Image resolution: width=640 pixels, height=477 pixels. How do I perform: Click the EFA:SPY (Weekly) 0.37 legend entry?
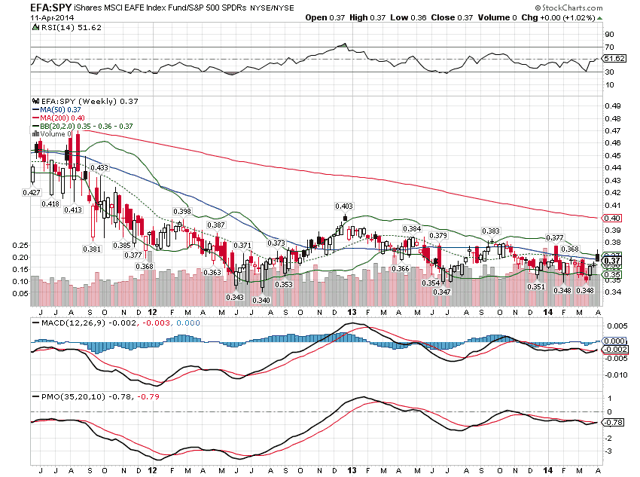pos(89,101)
